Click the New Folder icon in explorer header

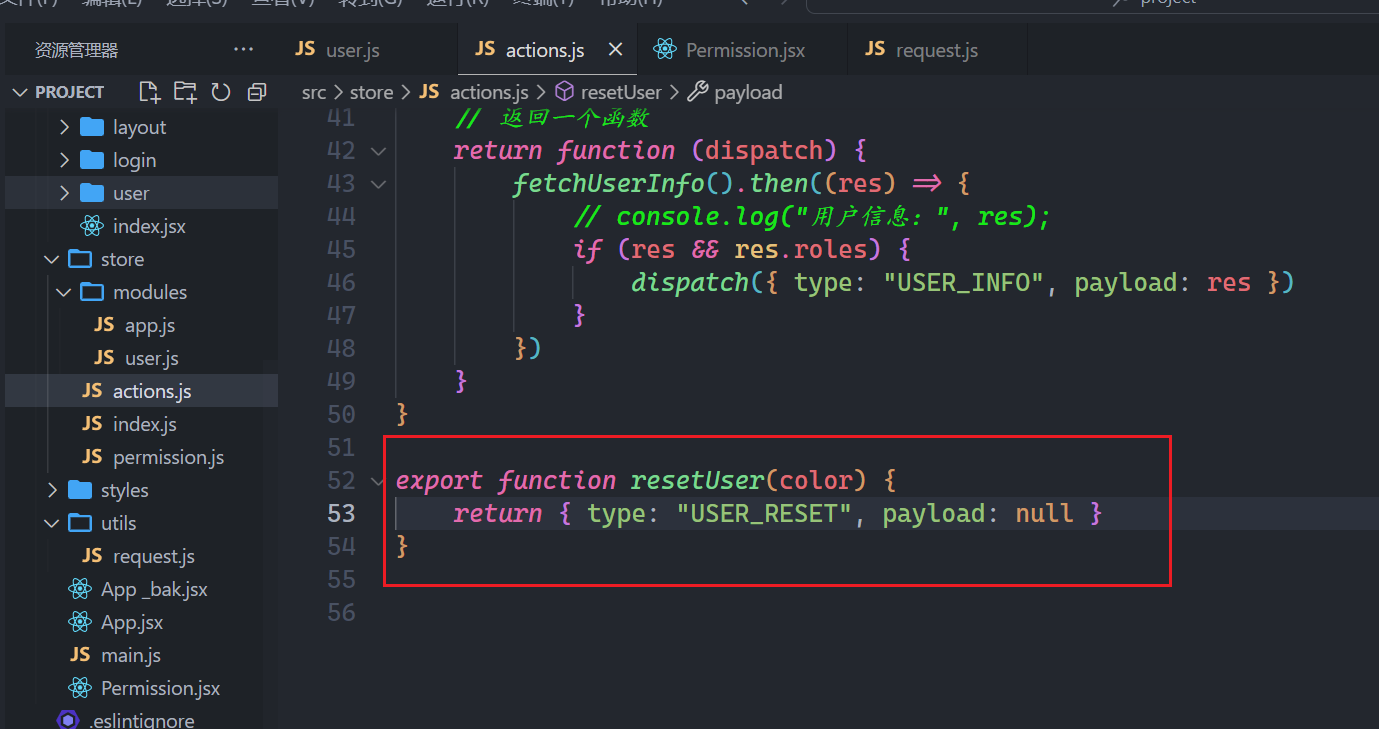click(185, 92)
